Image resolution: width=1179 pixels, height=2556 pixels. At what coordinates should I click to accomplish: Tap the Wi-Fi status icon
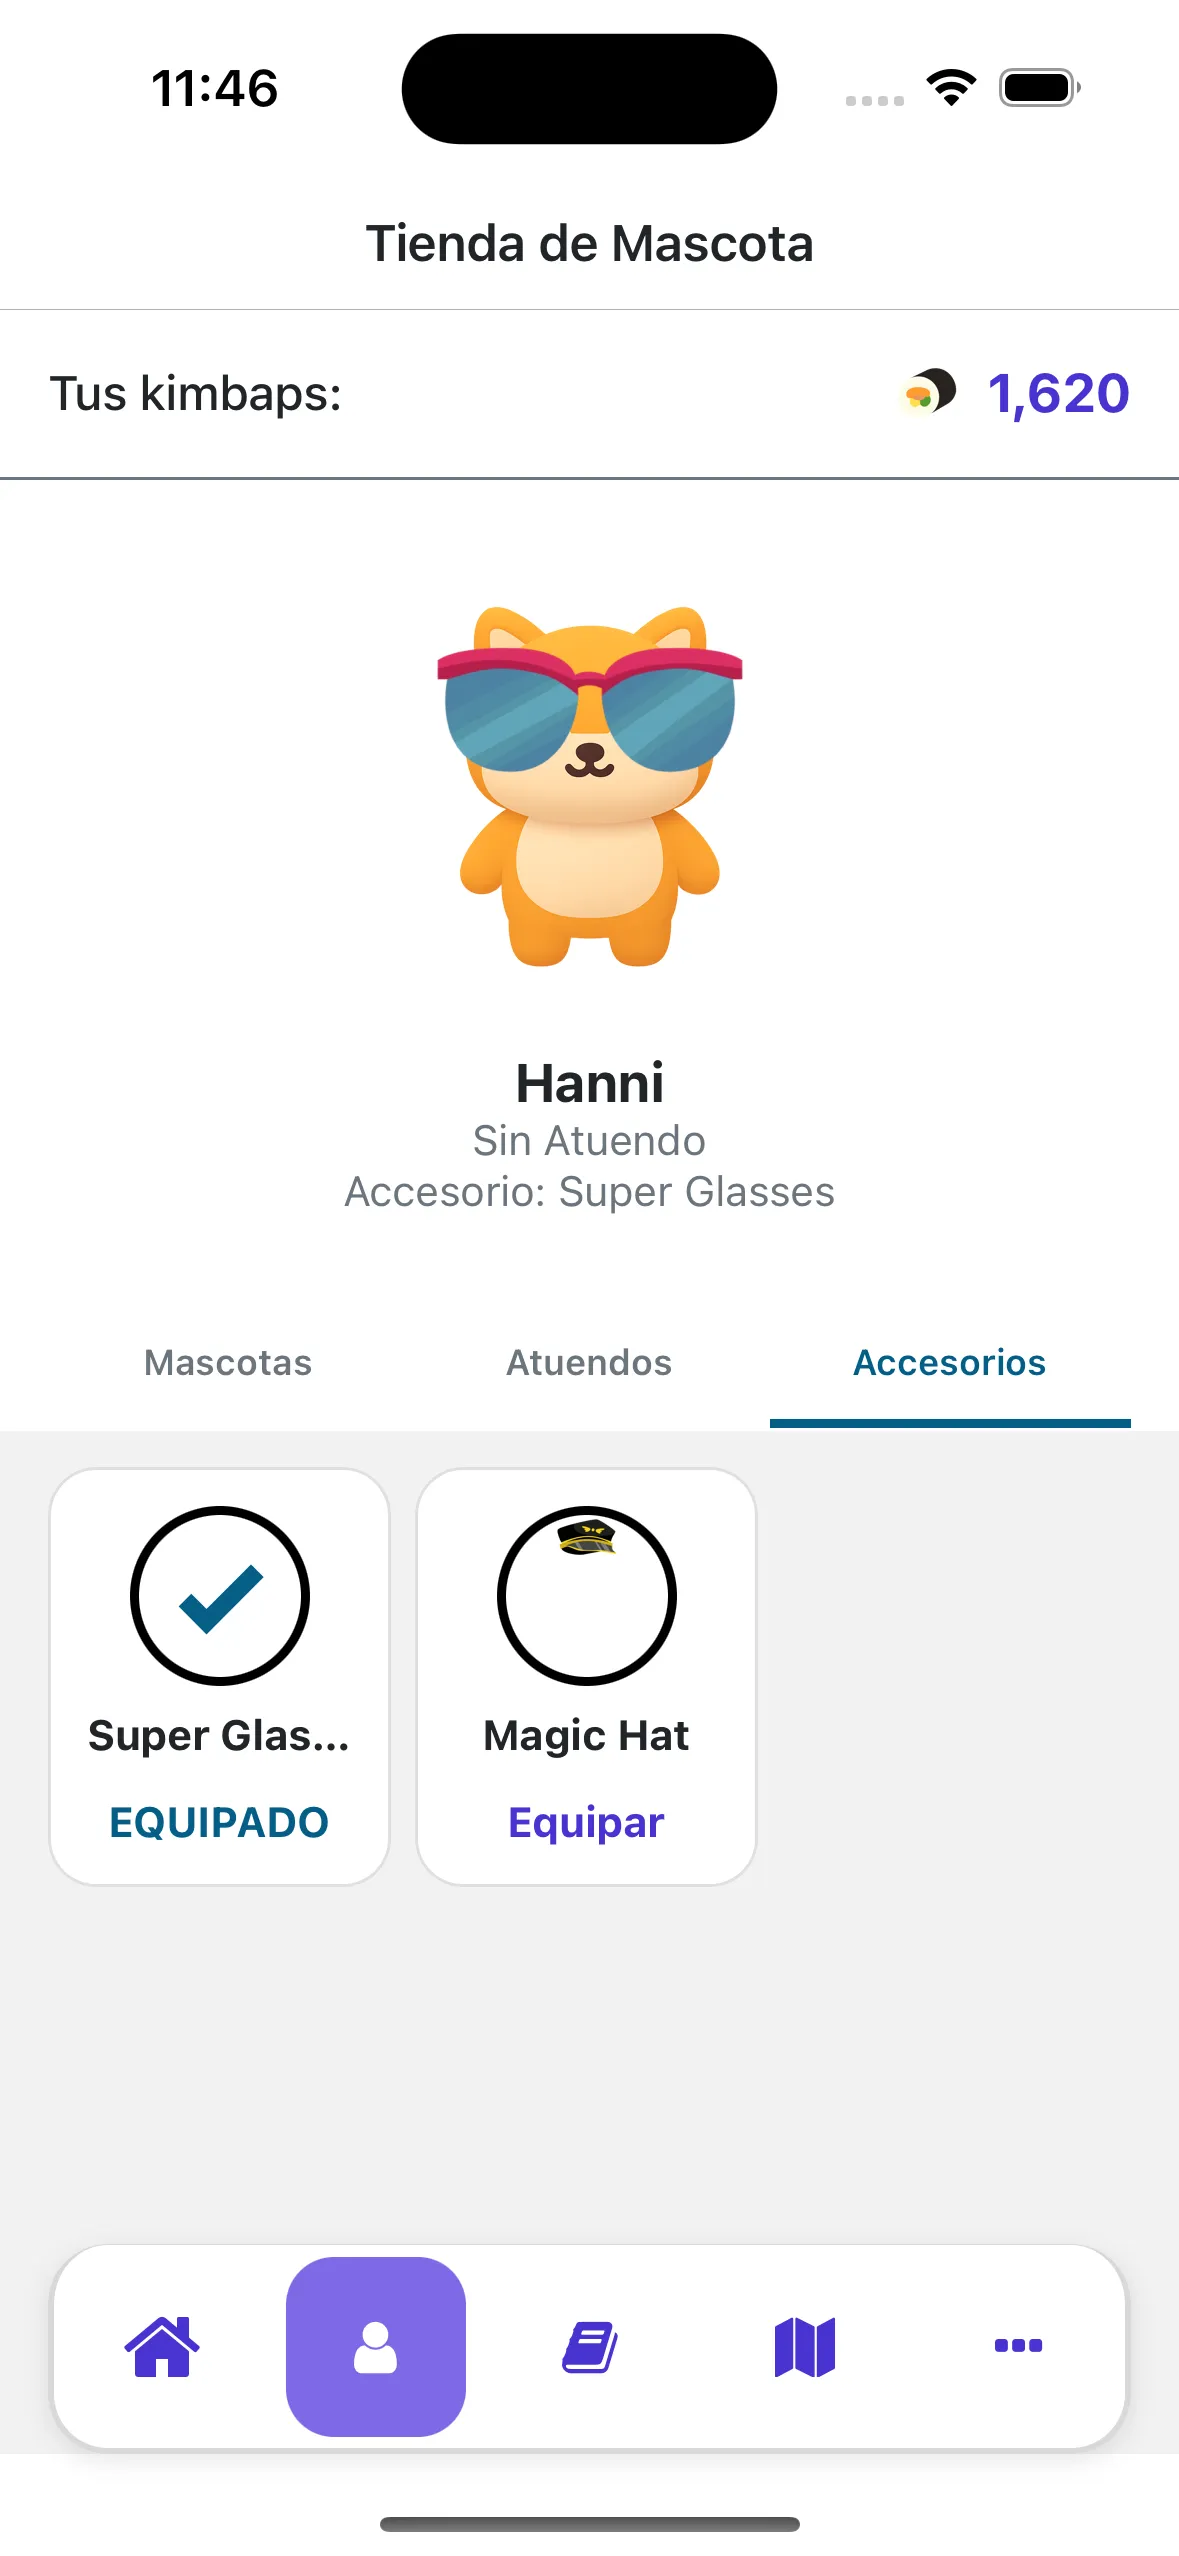(951, 88)
